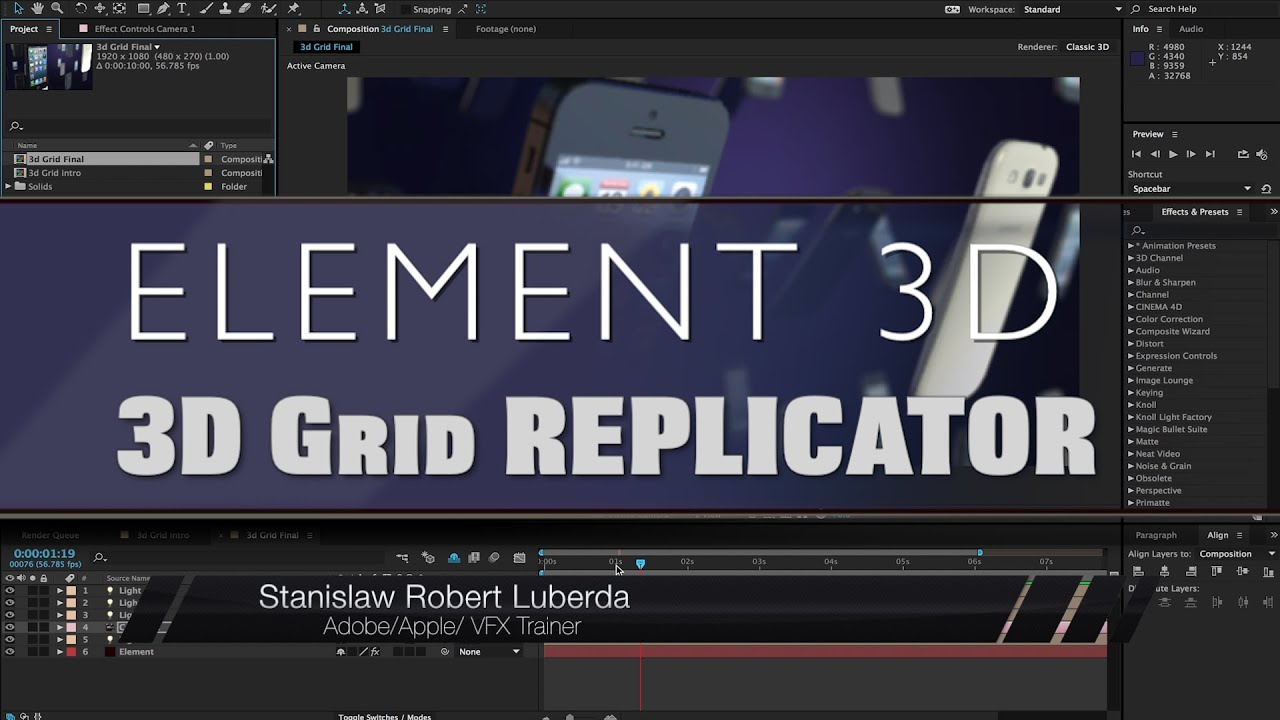Hide the Element layer 6
Screen dimensions: 1280x720
coord(10,651)
